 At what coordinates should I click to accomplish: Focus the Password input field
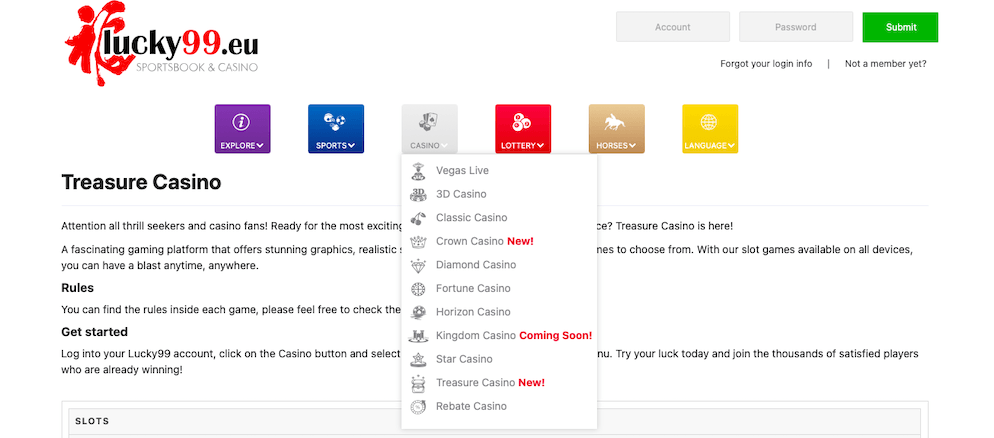click(796, 27)
